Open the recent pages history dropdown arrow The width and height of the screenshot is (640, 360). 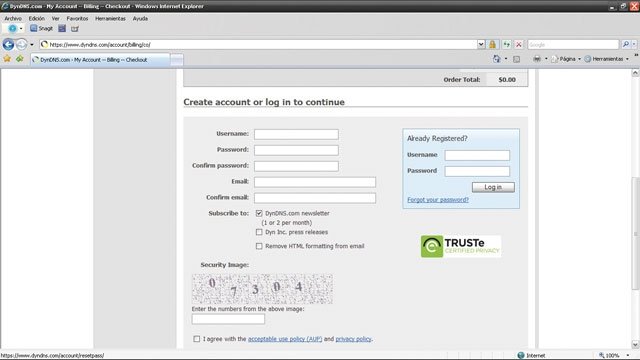coord(32,44)
